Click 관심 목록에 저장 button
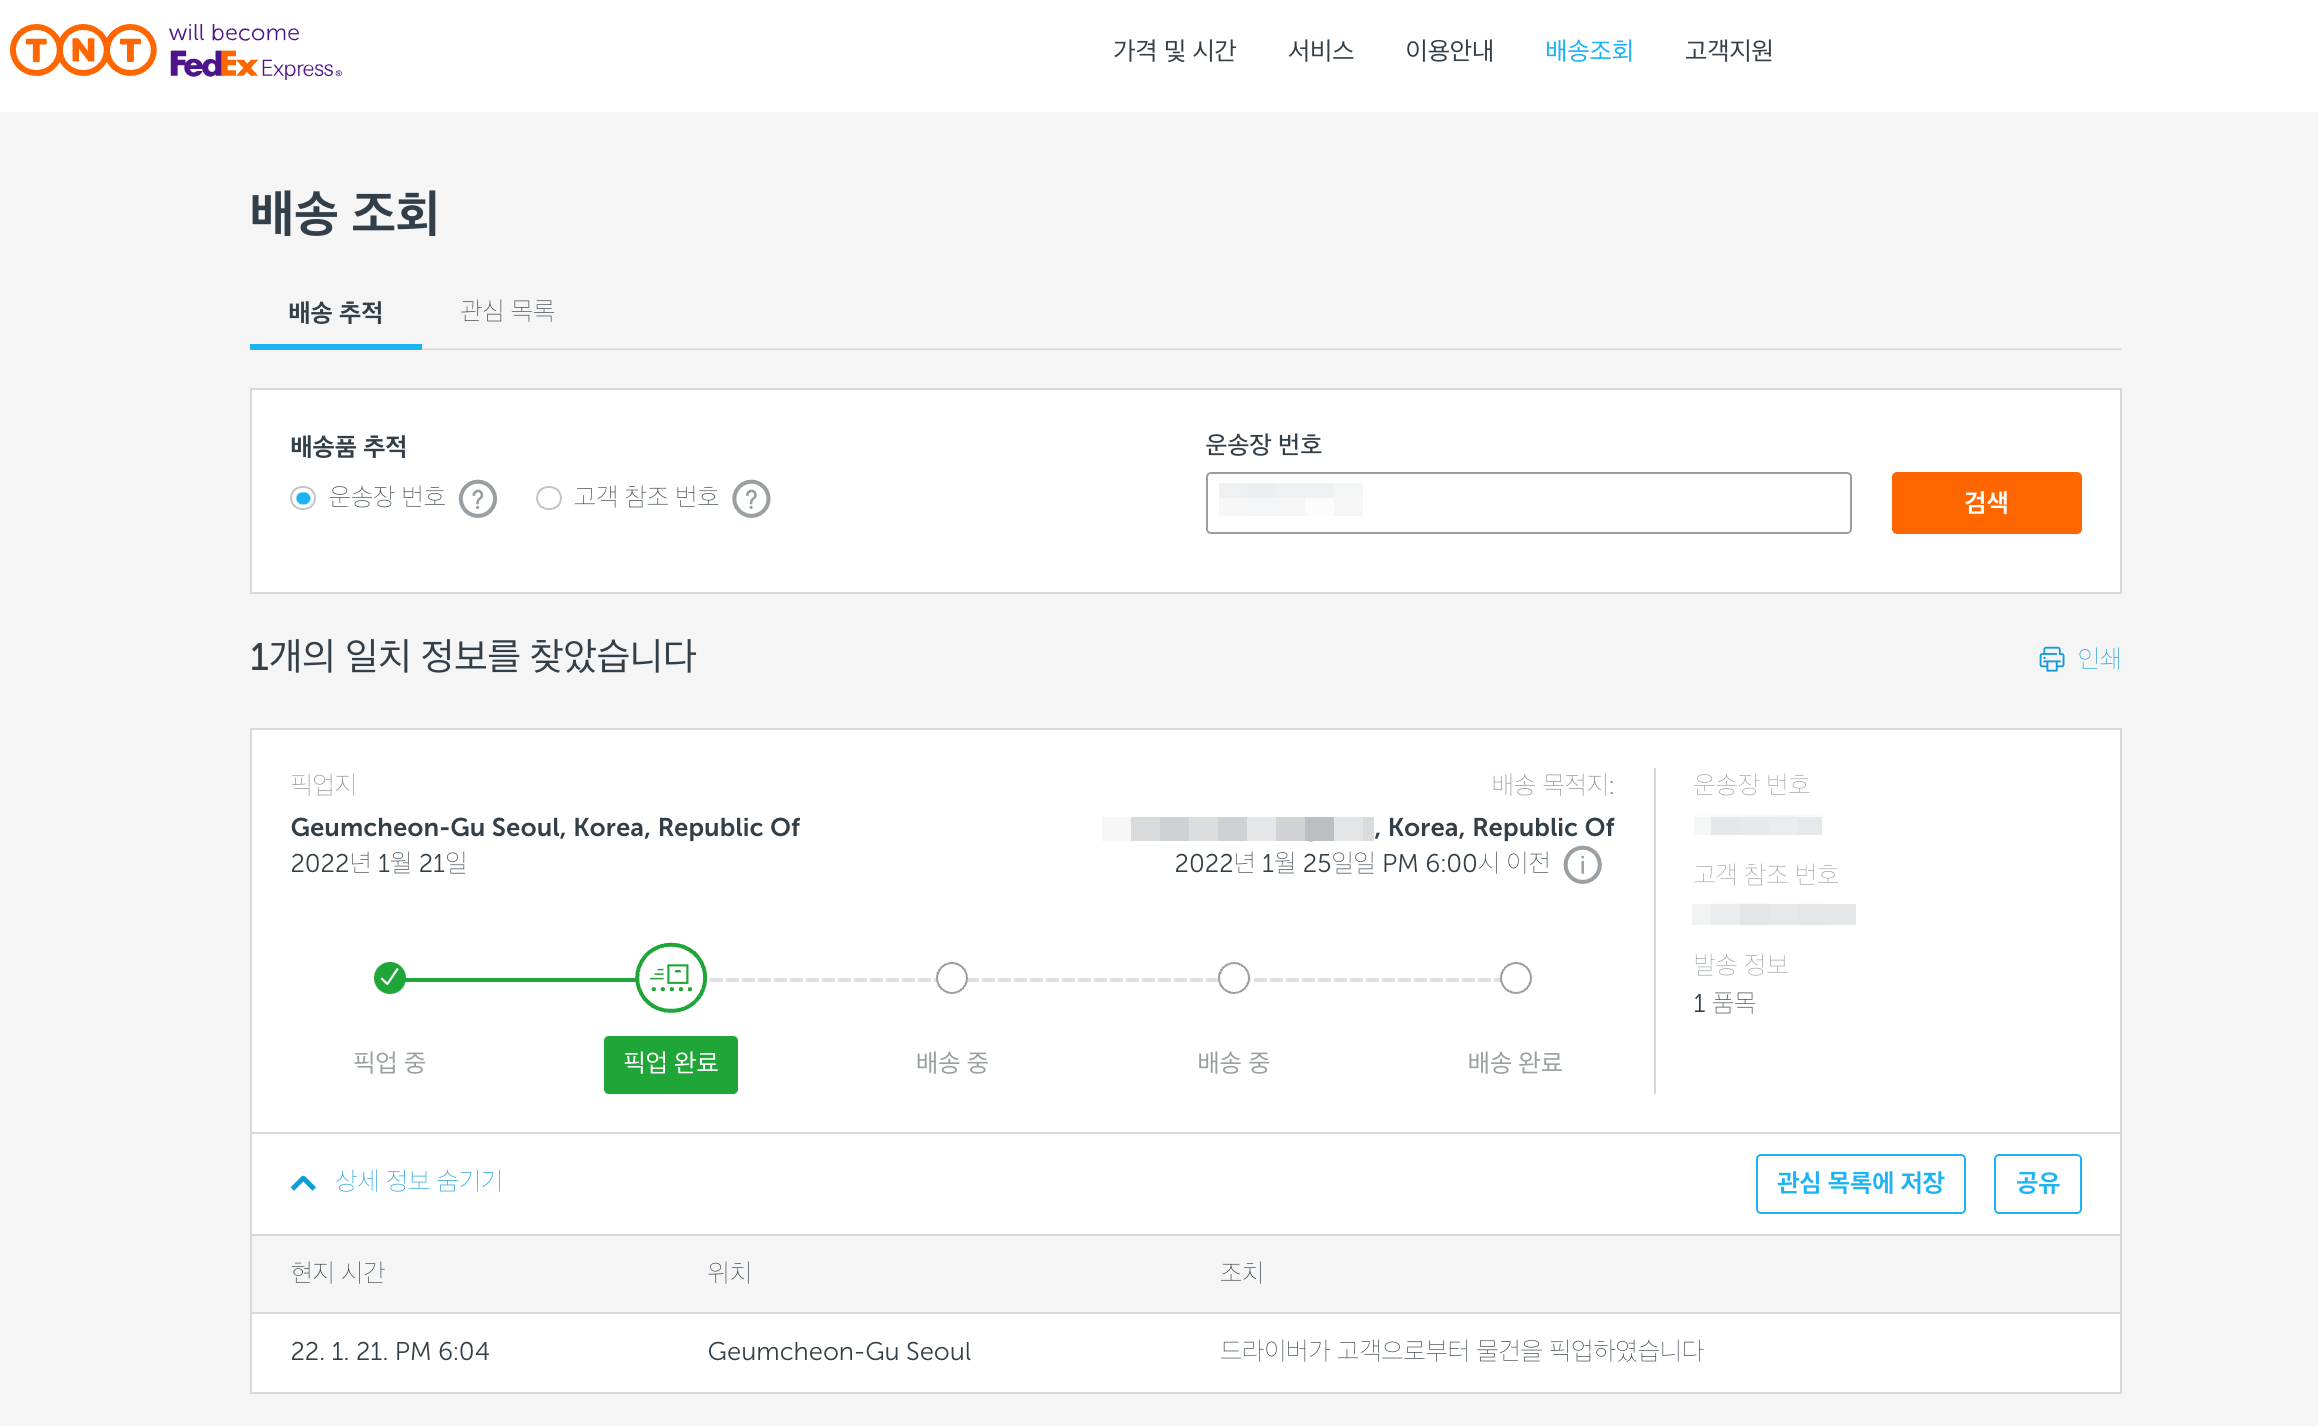The height and width of the screenshot is (1426, 2318). pyautogui.click(x=1860, y=1183)
